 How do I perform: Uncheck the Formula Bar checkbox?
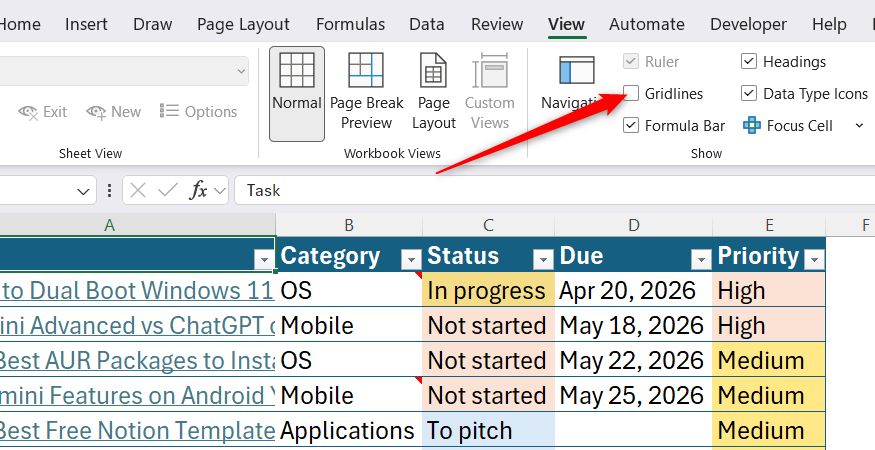pos(631,126)
